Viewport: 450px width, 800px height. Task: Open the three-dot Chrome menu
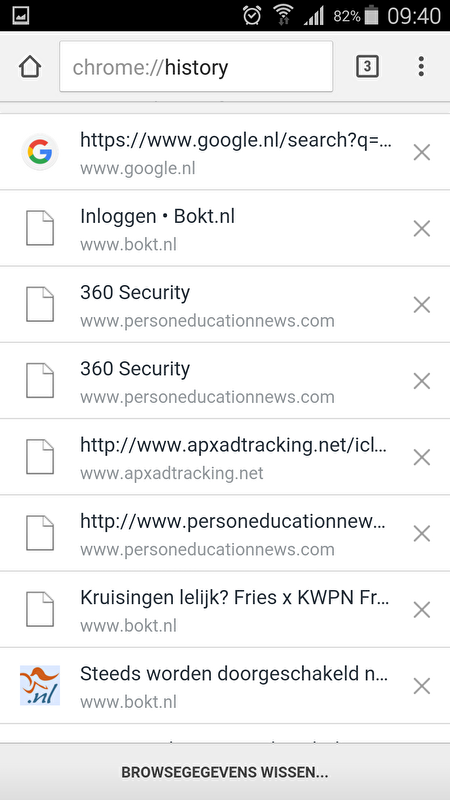(x=421, y=67)
